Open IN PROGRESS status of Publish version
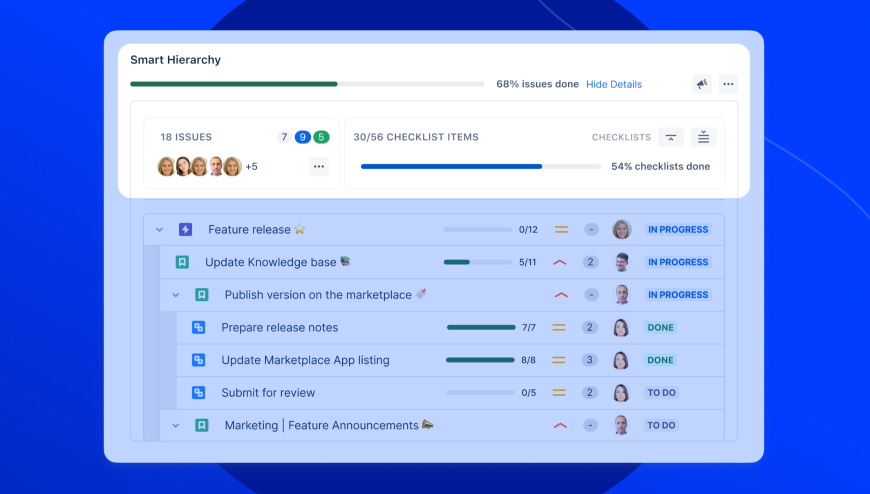The image size is (870, 494). 678,295
